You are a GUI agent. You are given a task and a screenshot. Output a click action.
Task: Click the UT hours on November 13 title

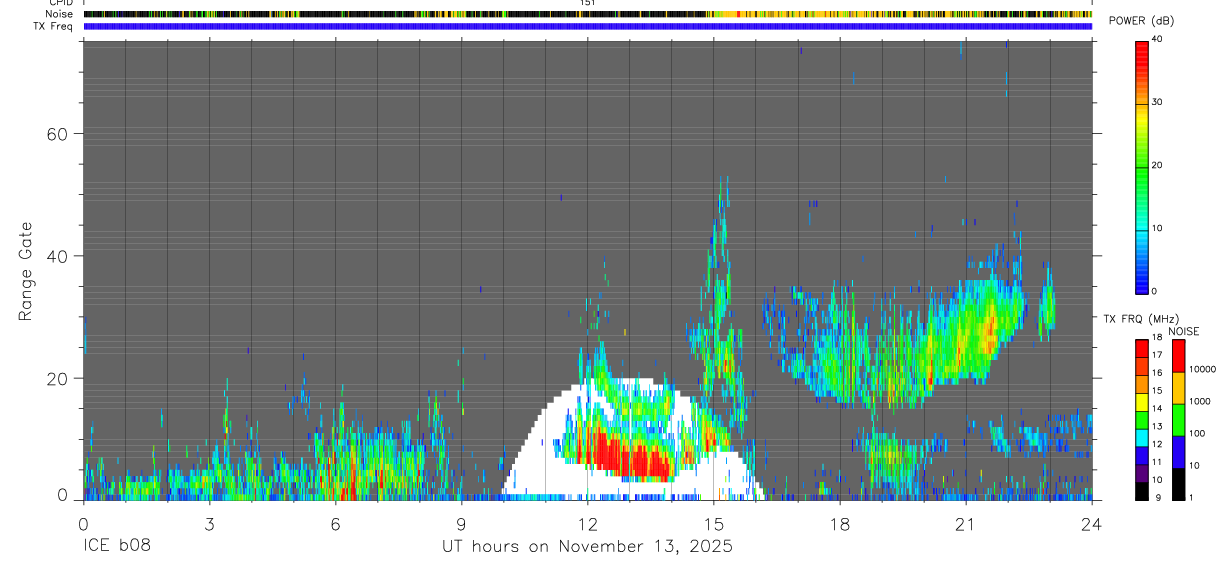tap(588, 547)
